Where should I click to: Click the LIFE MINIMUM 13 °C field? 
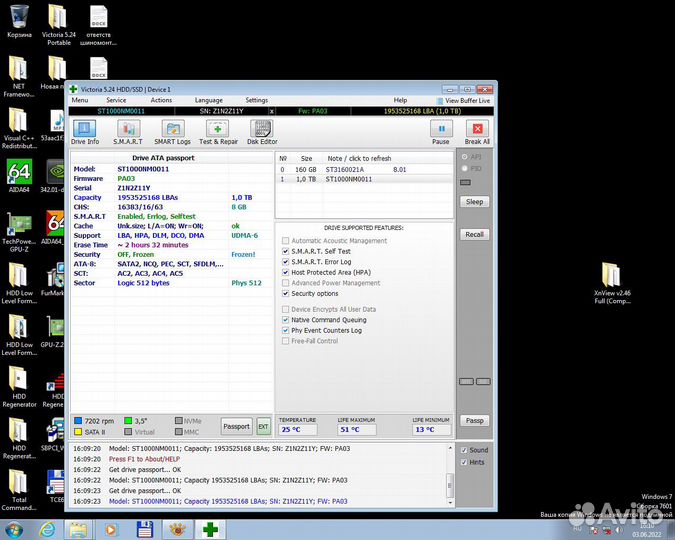coord(431,429)
